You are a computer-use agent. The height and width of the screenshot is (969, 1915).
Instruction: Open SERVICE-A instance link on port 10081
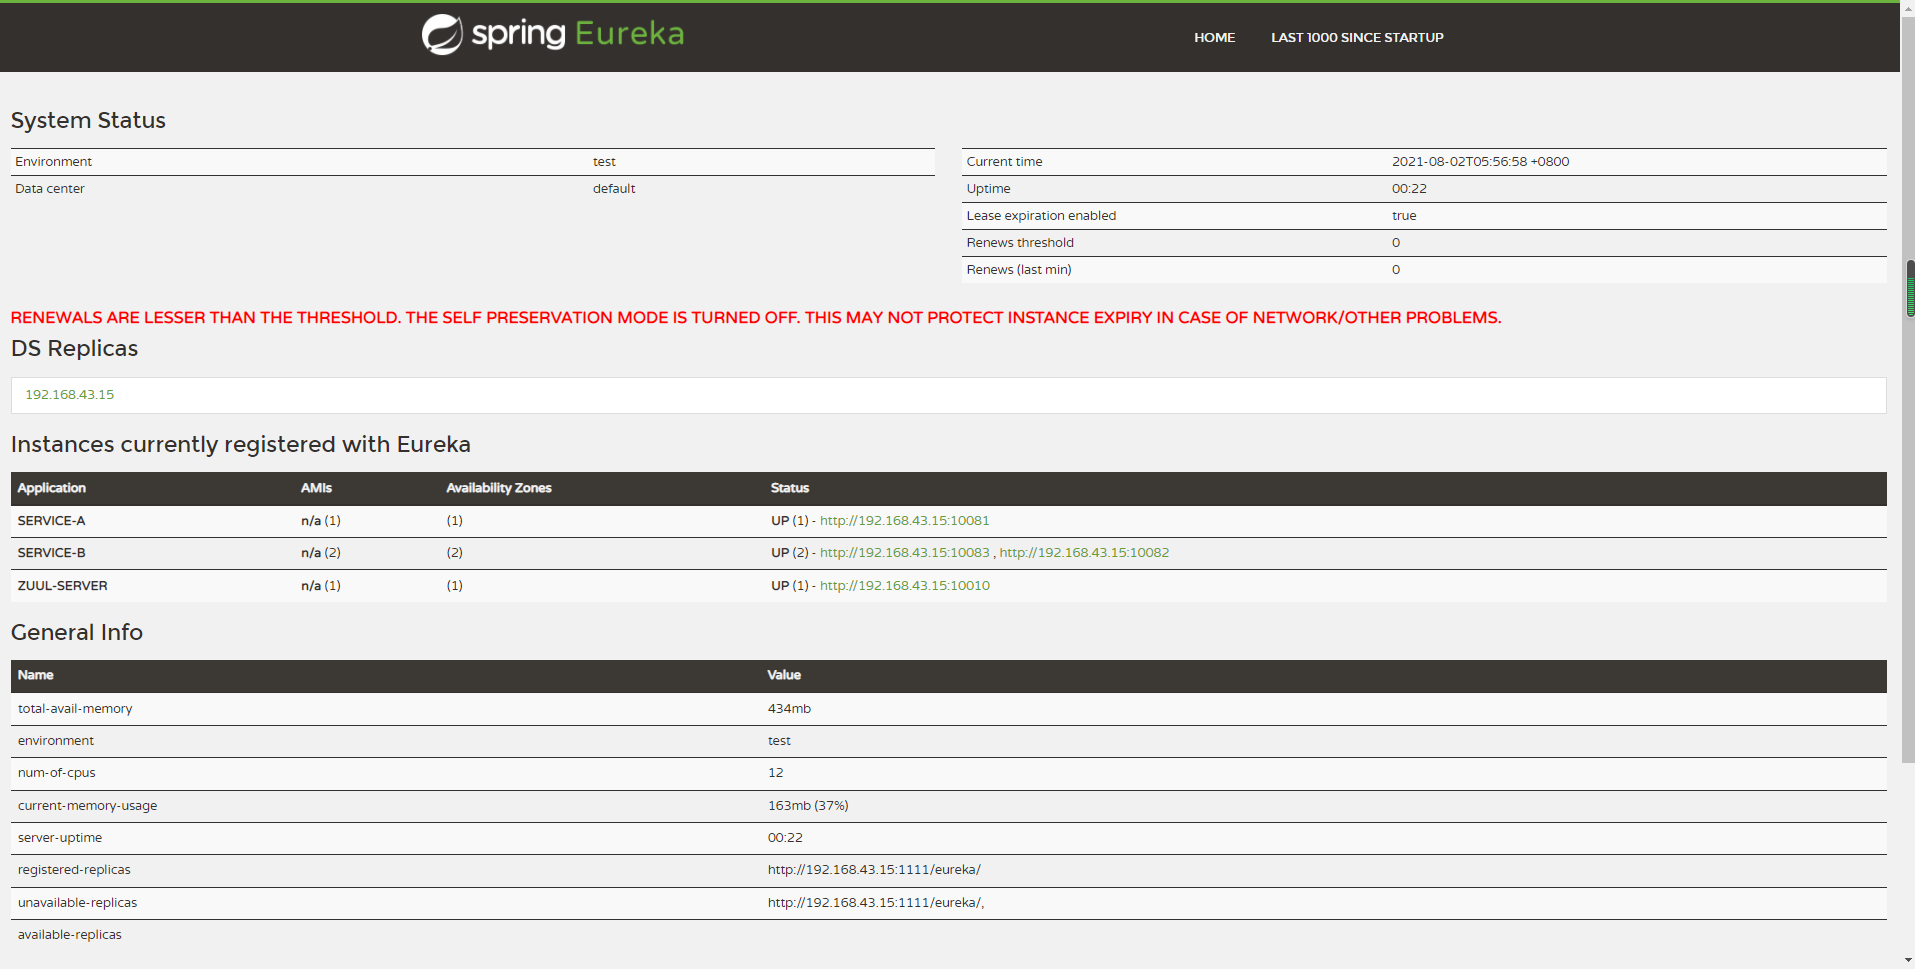904,521
